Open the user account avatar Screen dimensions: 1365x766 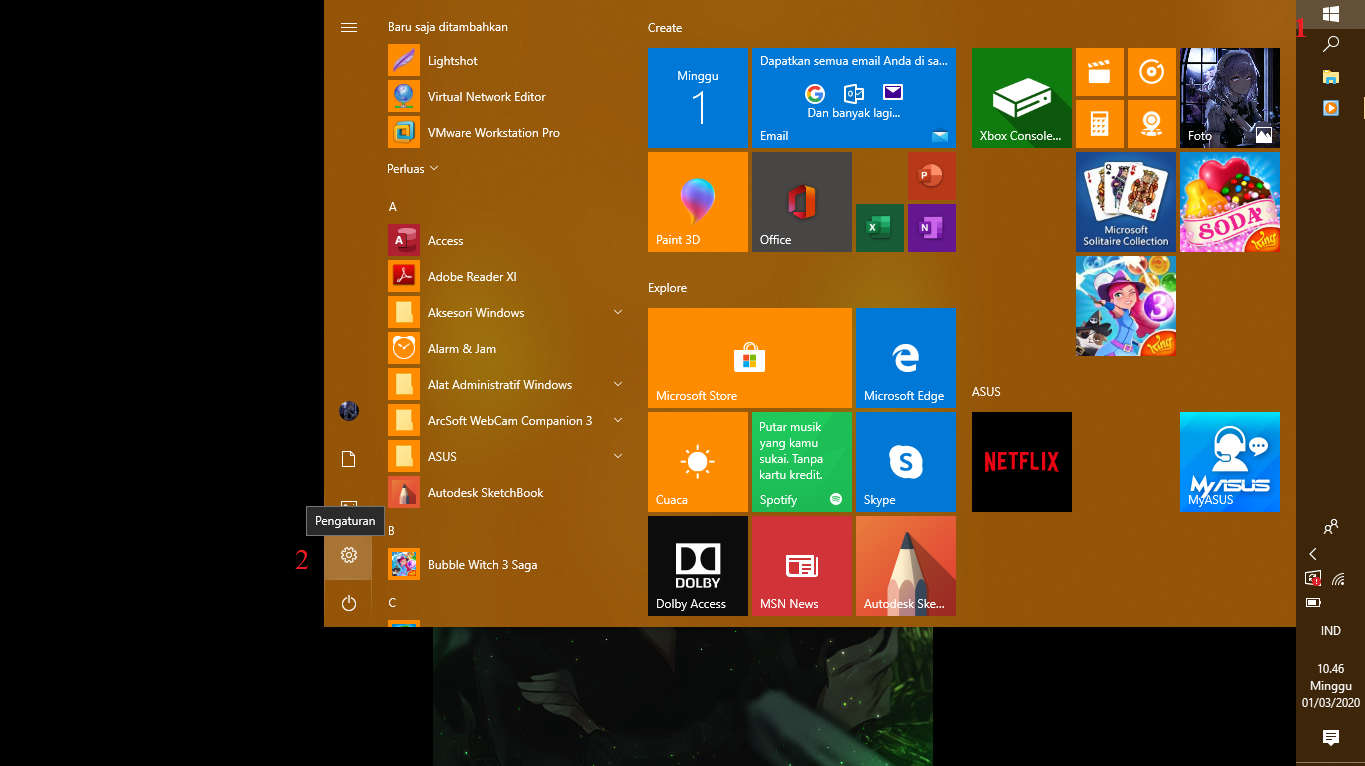[x=349, y=411]
